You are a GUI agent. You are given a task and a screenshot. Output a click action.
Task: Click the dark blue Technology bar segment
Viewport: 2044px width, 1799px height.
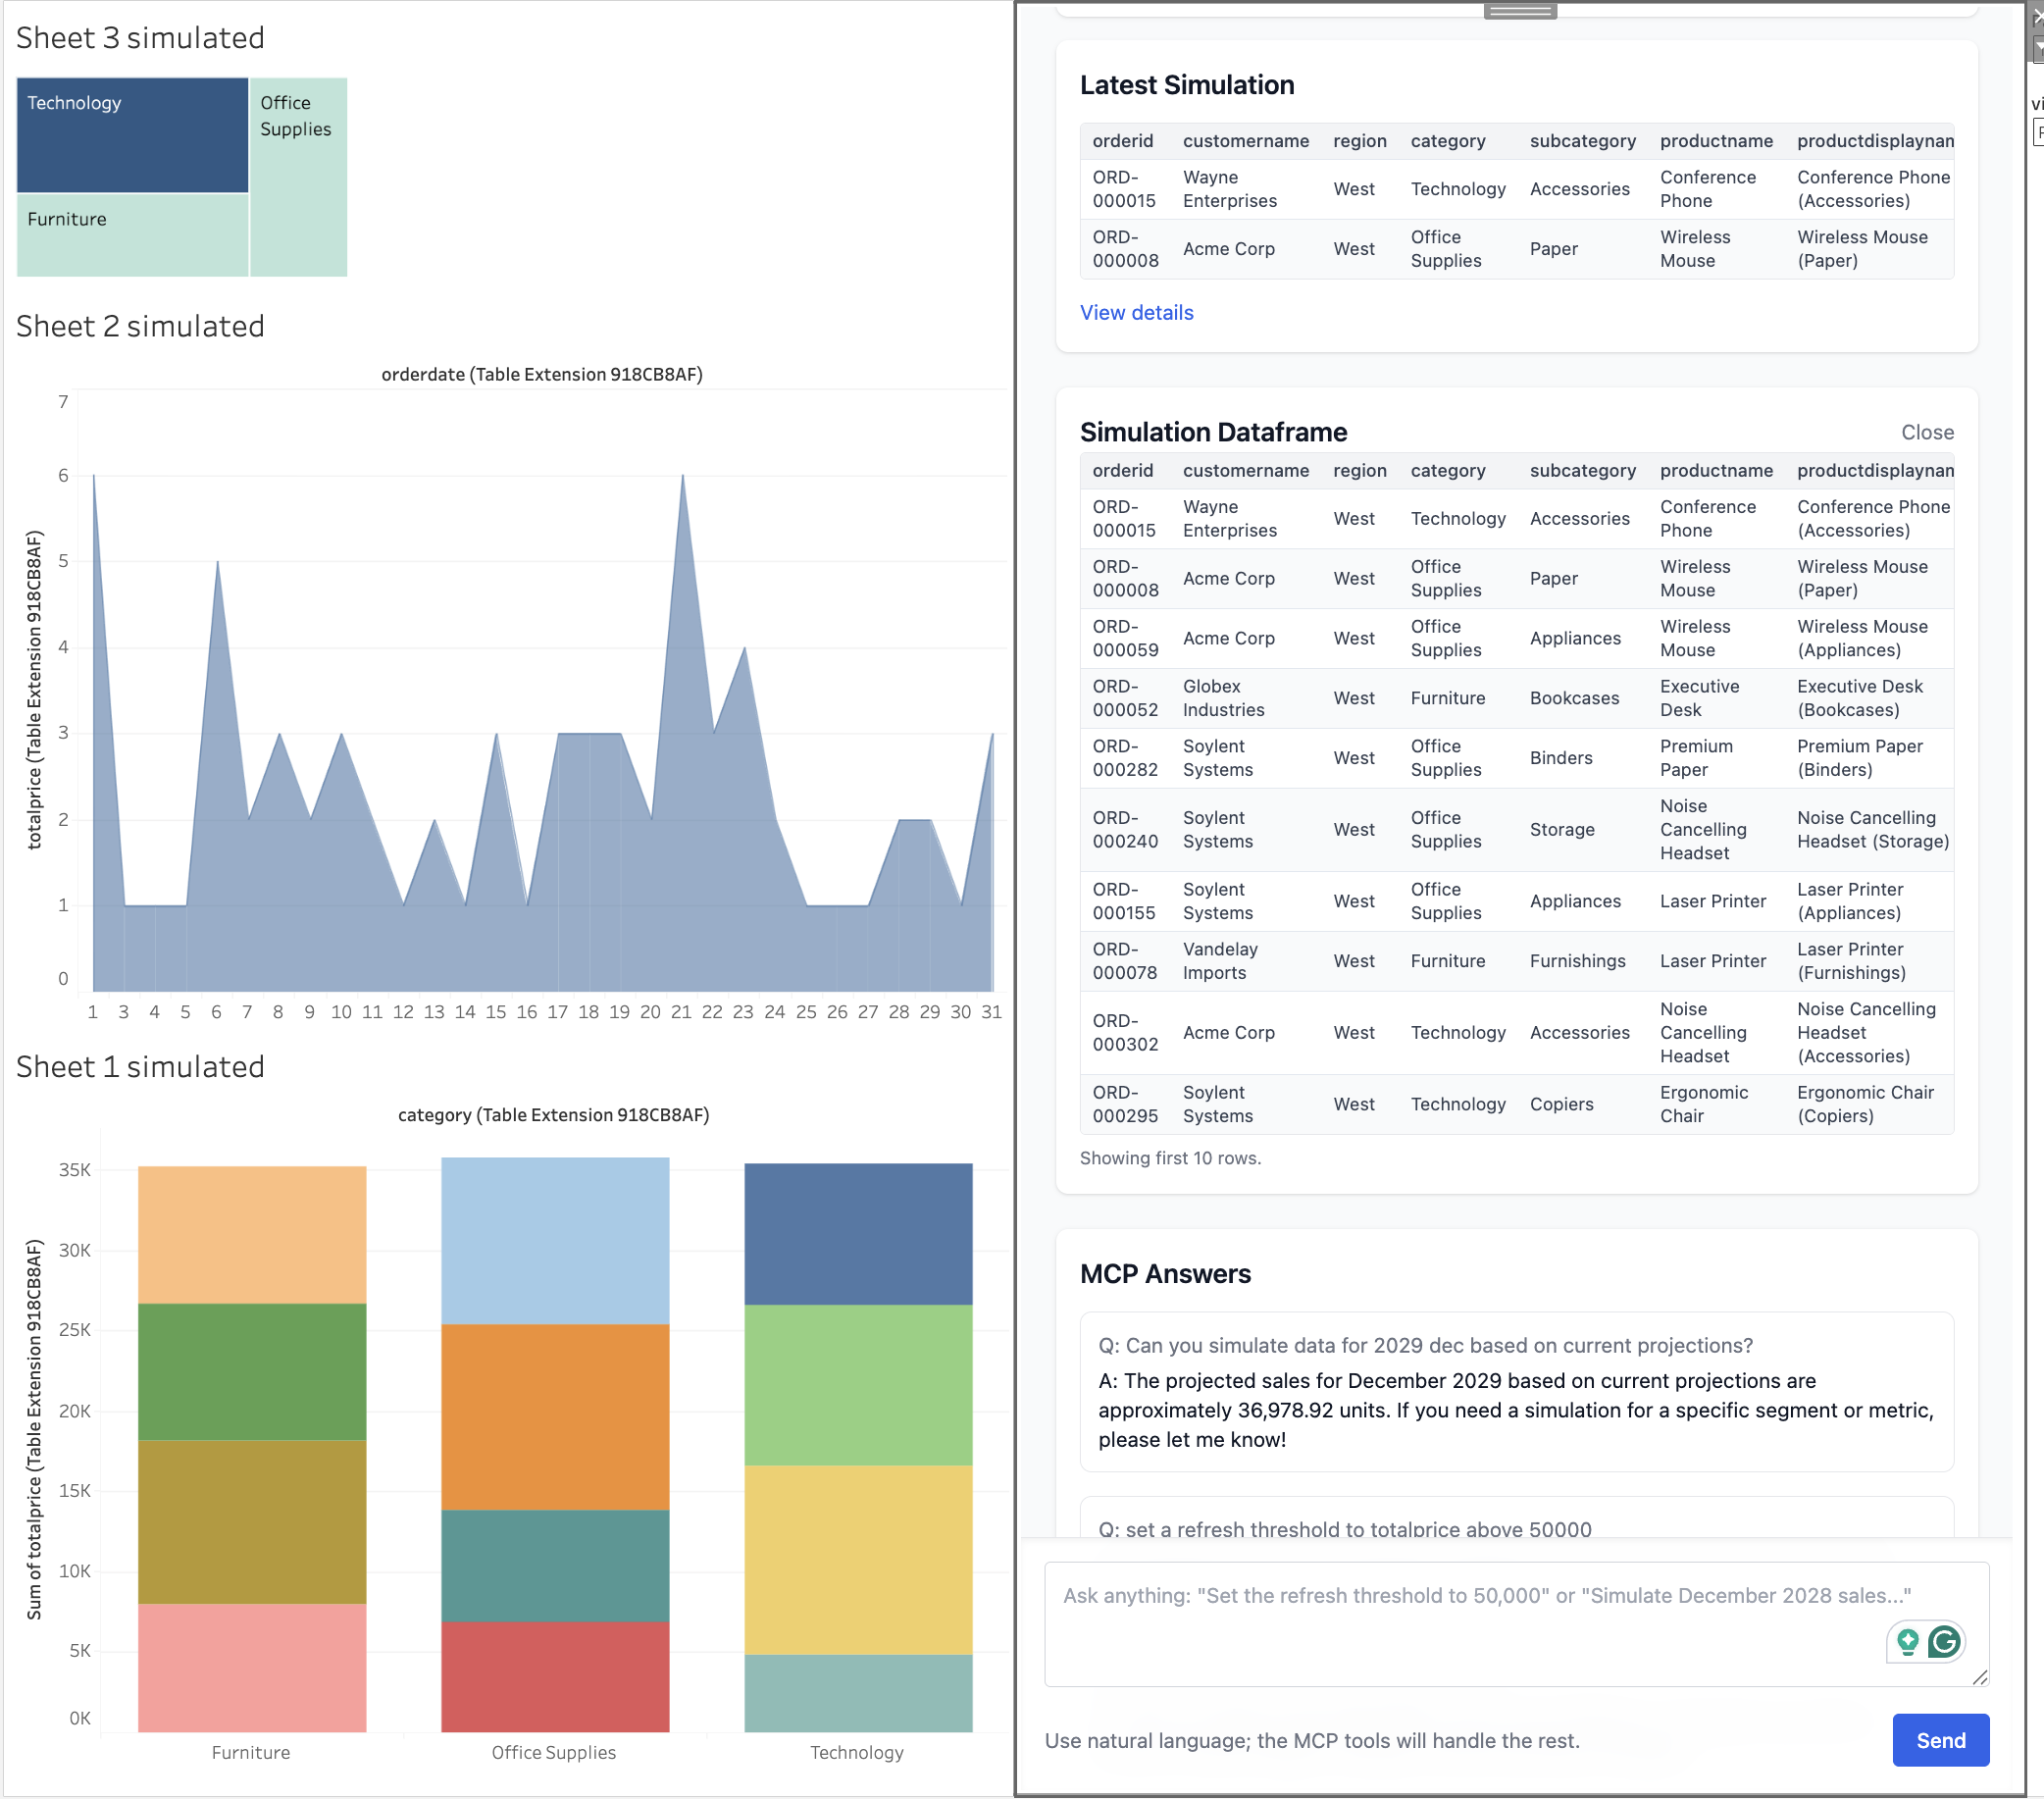click(x=858, y=1233)
